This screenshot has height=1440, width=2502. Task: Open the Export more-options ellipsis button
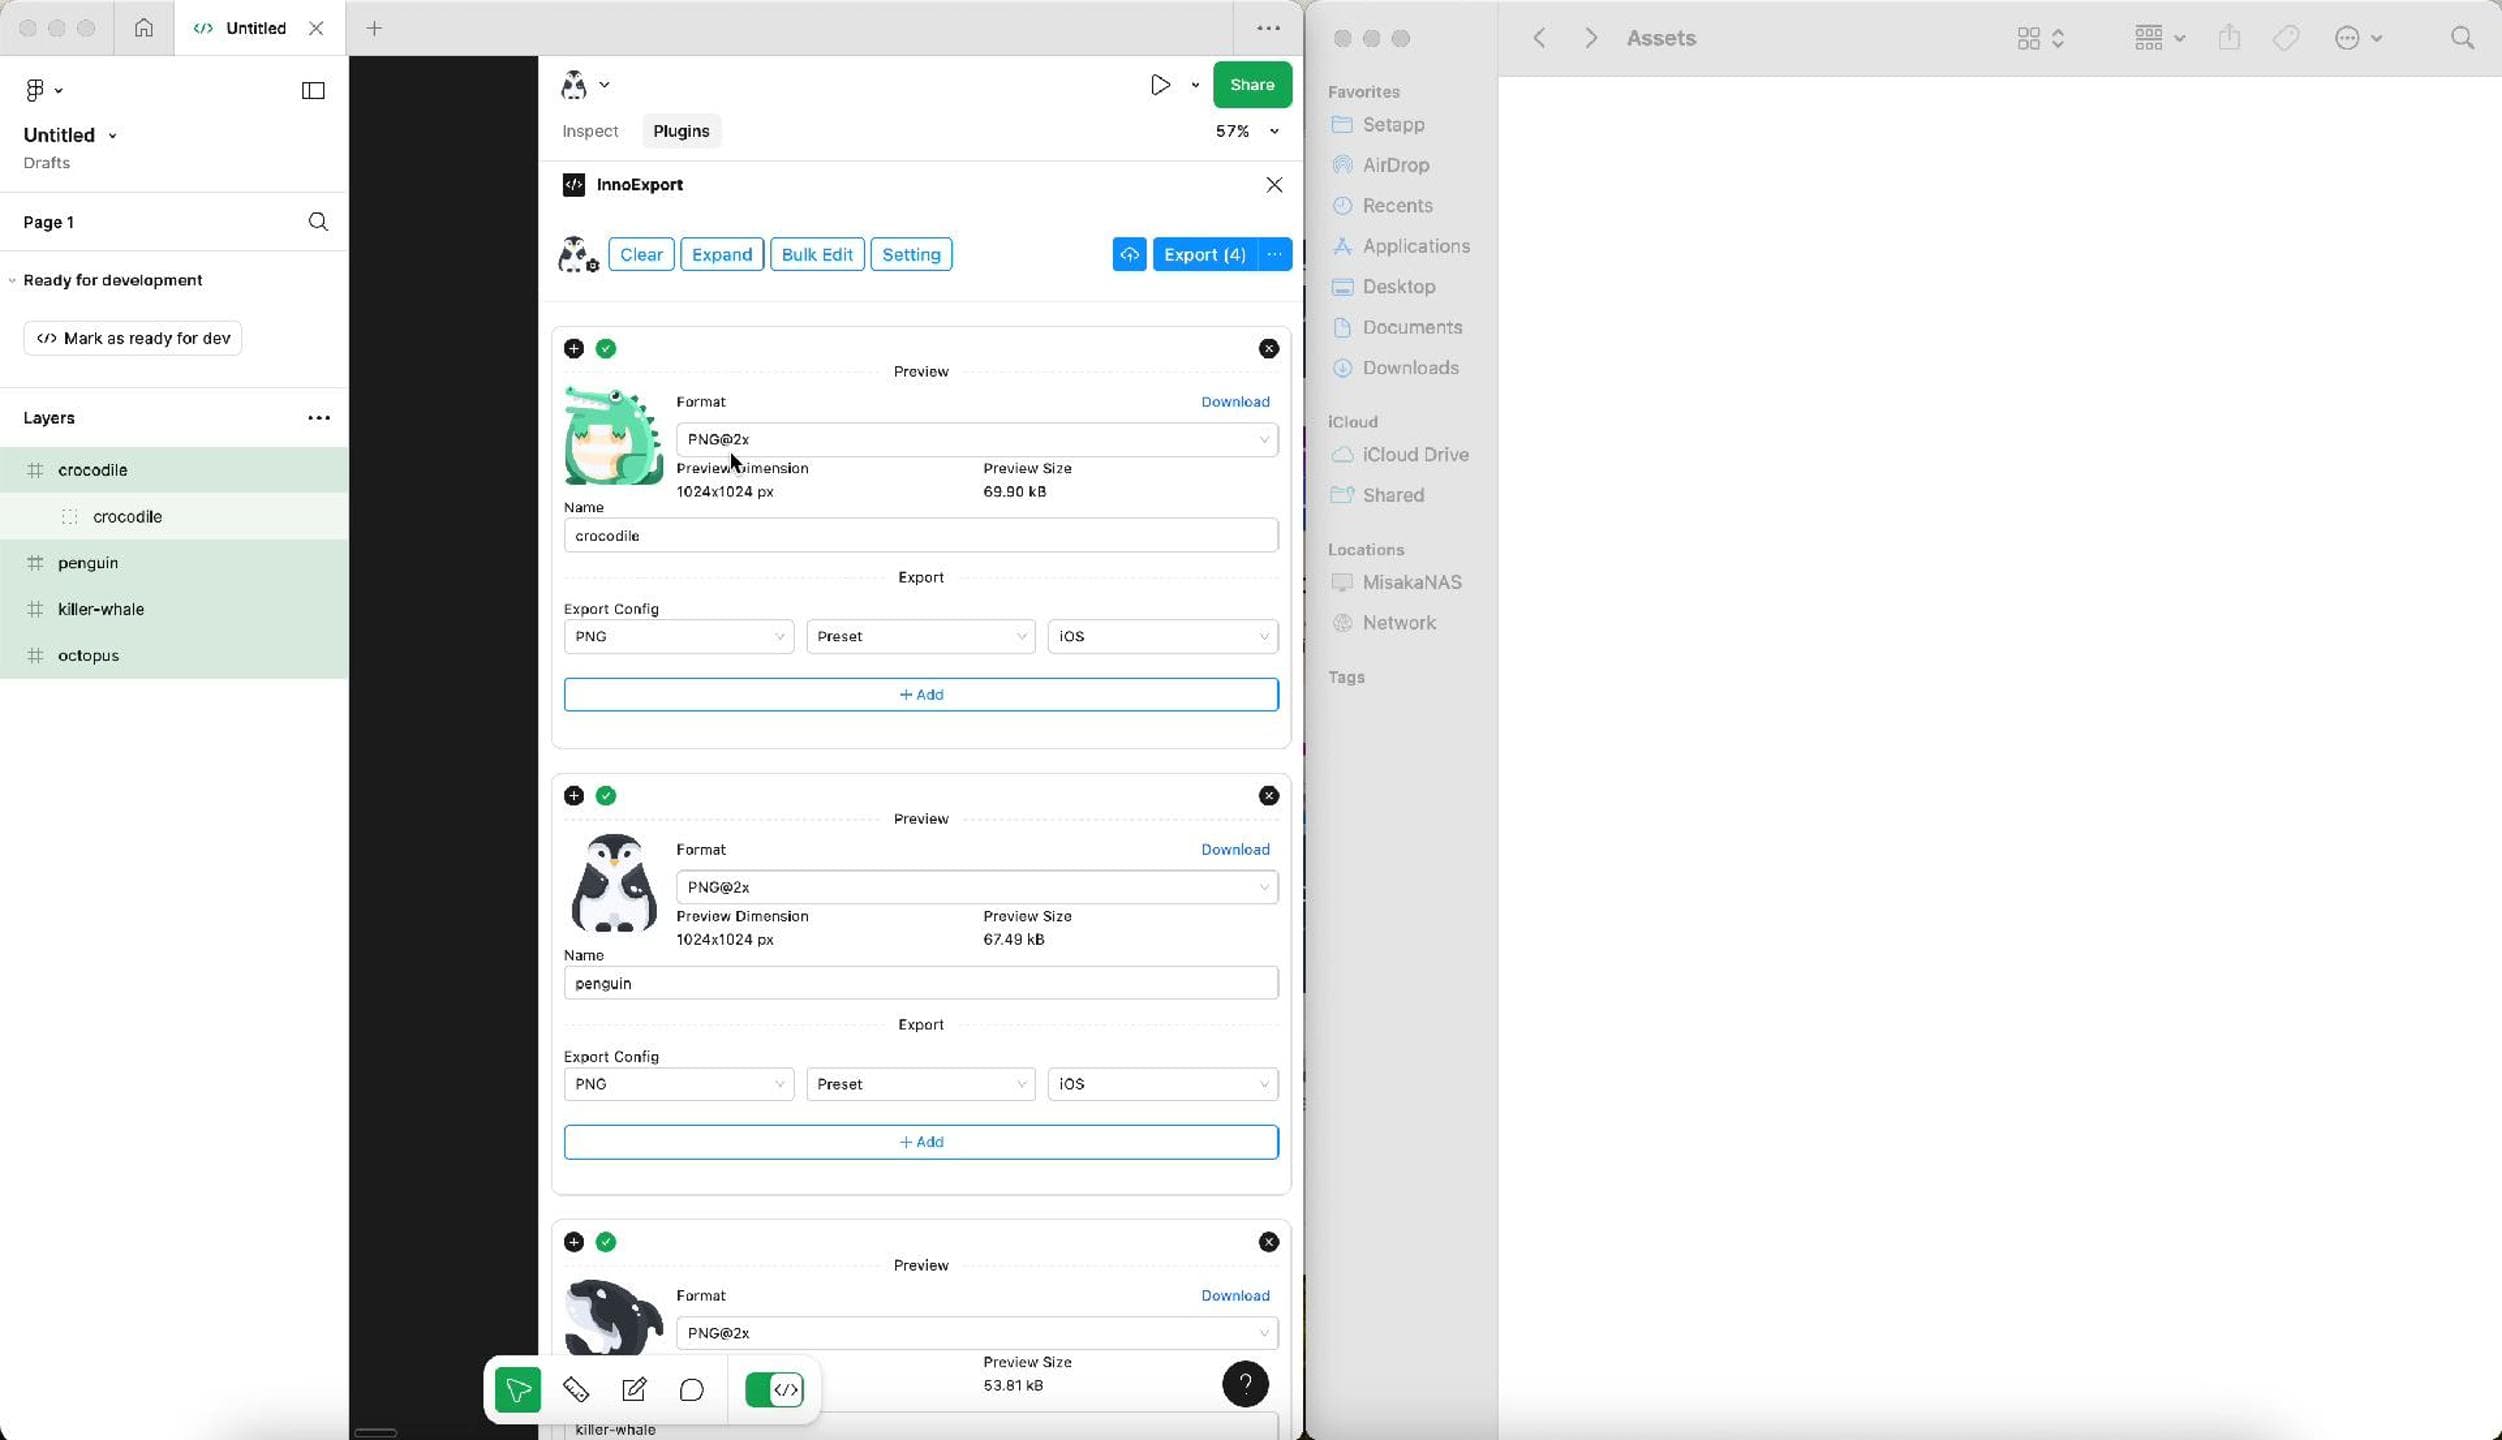[1274, 254]
